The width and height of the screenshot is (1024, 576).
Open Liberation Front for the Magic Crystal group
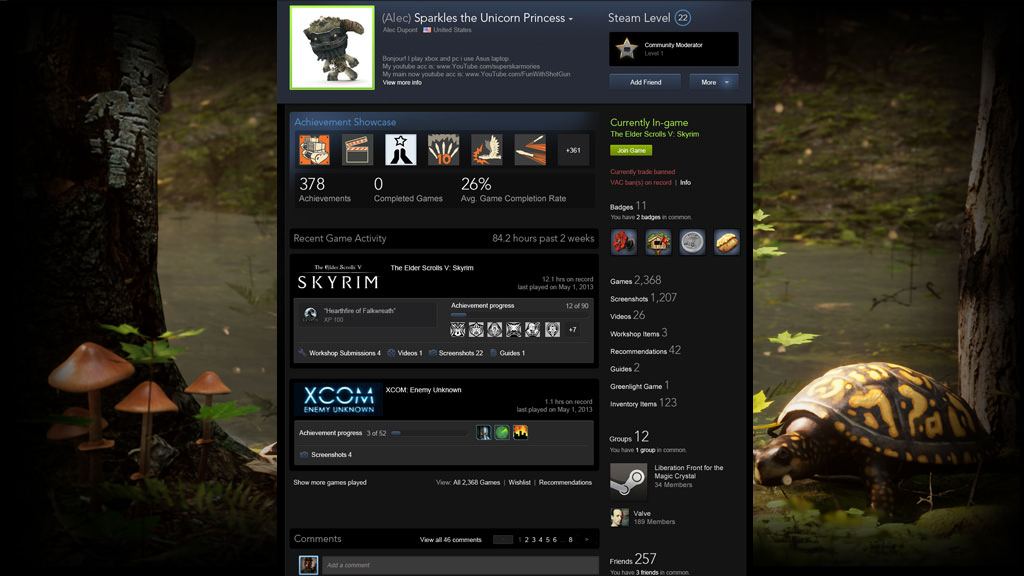coord(688,472)
